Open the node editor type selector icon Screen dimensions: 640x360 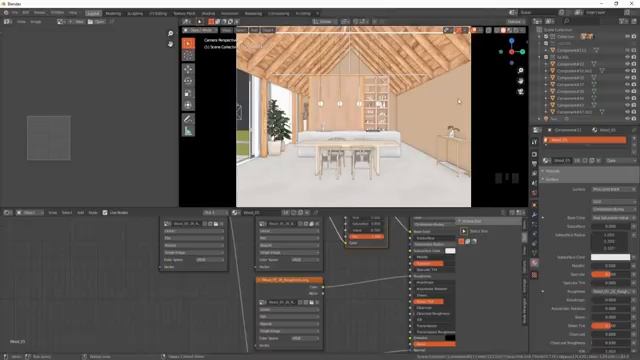pyautogui.click(x=8, y=213)
